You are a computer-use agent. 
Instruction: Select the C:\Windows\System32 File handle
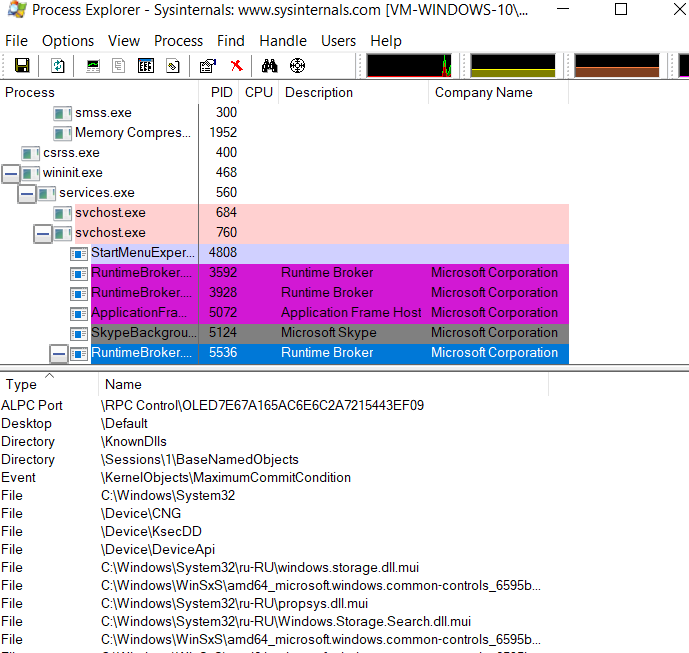pyautogui.click(x=274, y=495)
